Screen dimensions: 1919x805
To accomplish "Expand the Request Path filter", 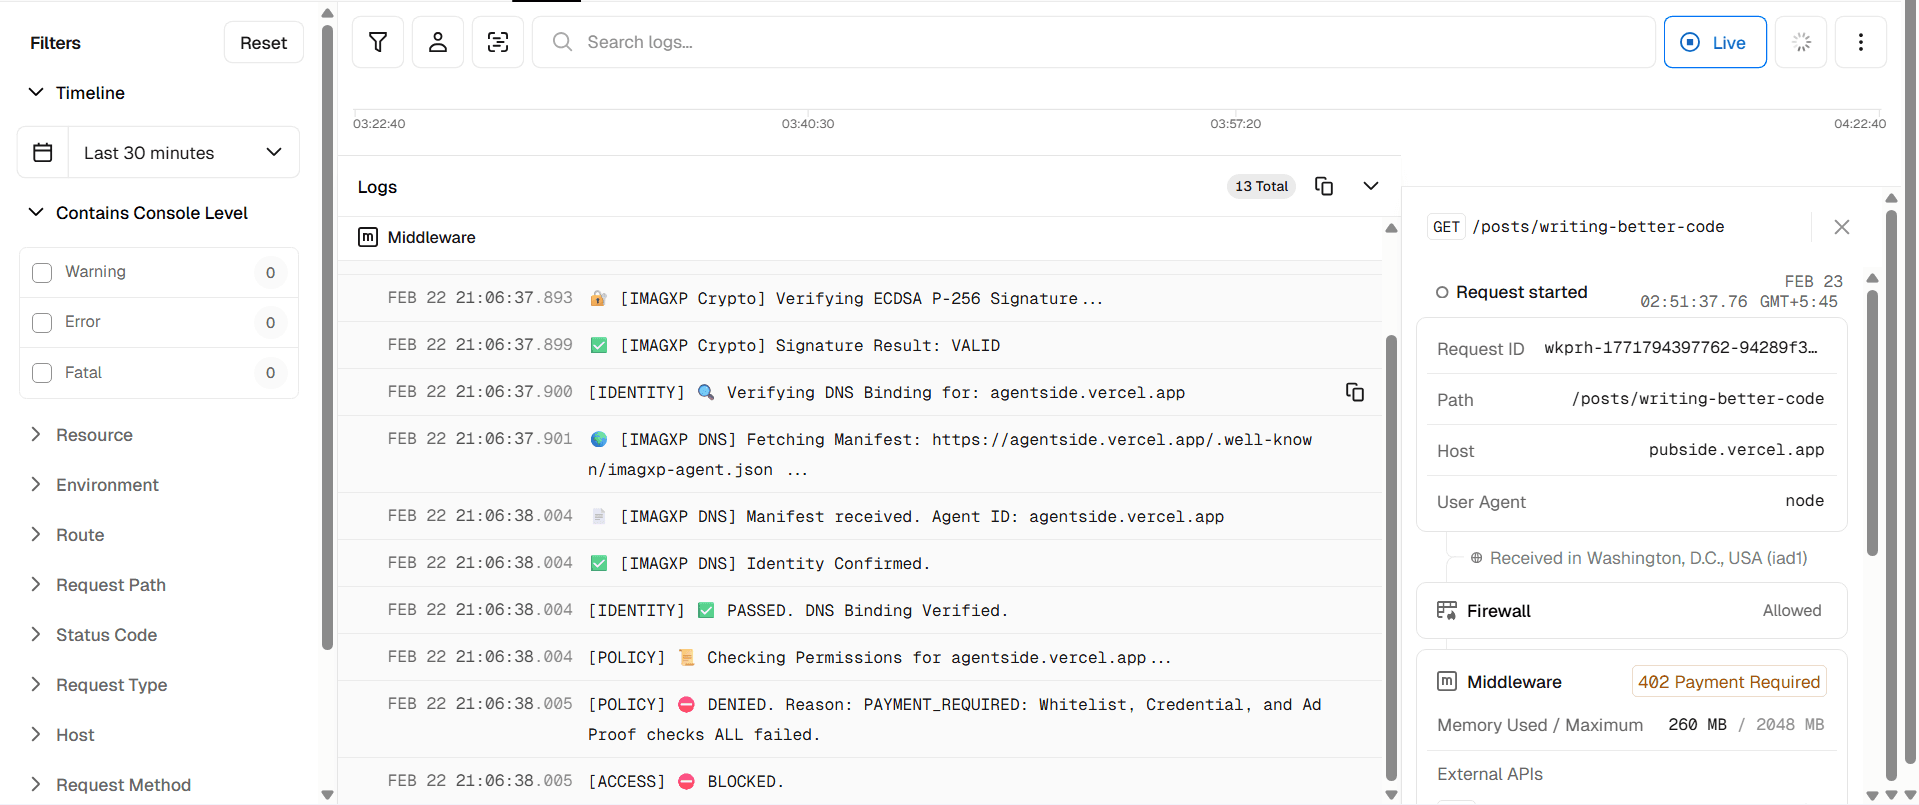I will tap(110, 585).
